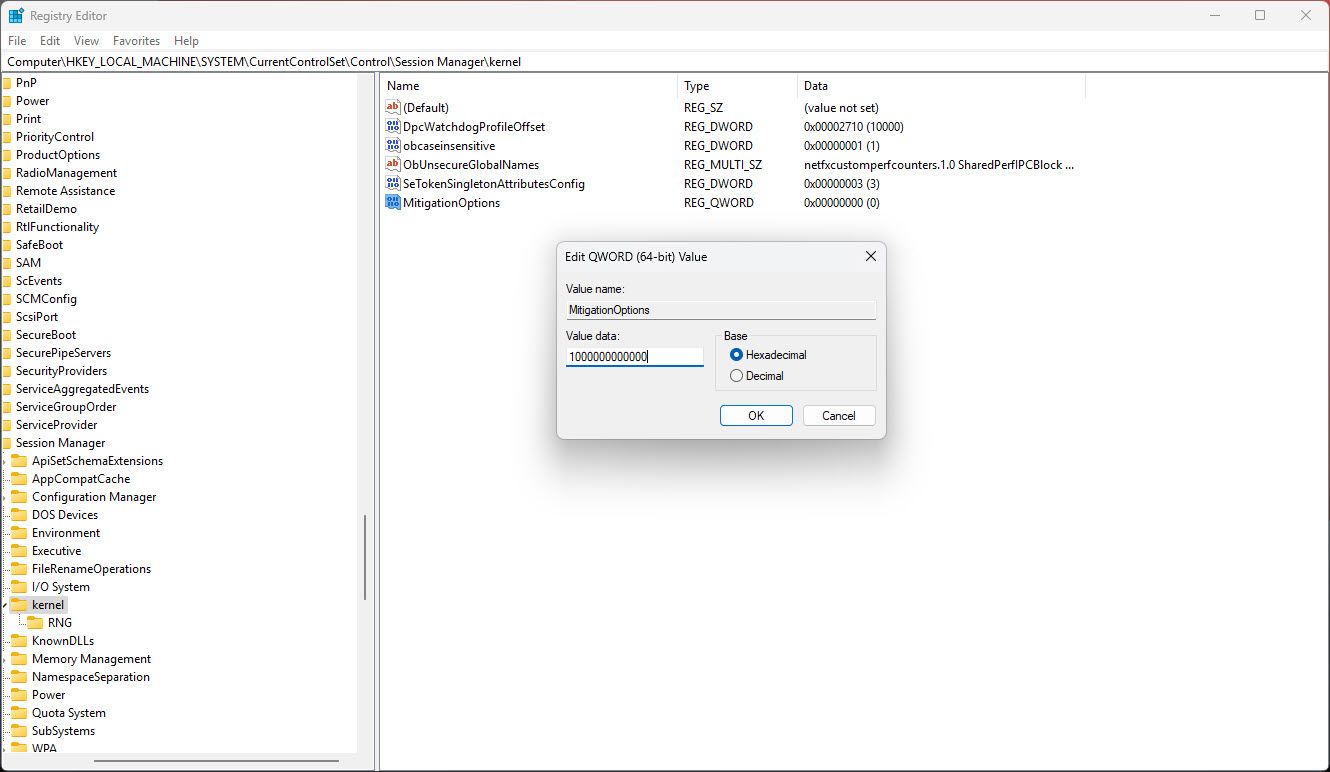Select the DpcWatchdogProfileOffset DWORD icon

[x=393, y=126]
